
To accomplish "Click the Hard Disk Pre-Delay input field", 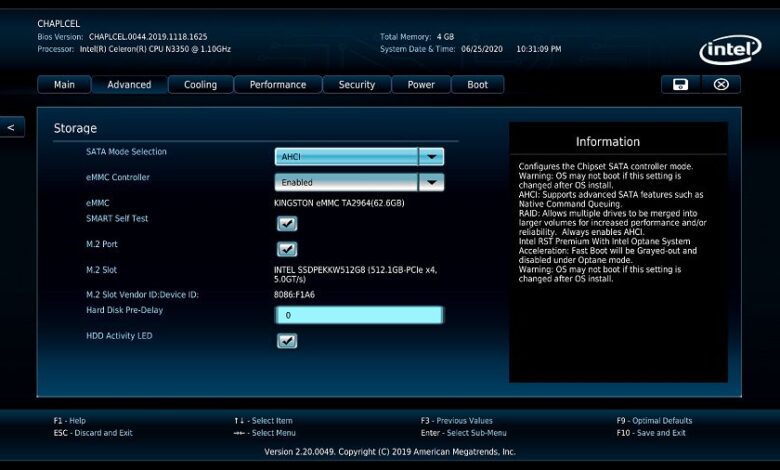I will tap(359, 315).
